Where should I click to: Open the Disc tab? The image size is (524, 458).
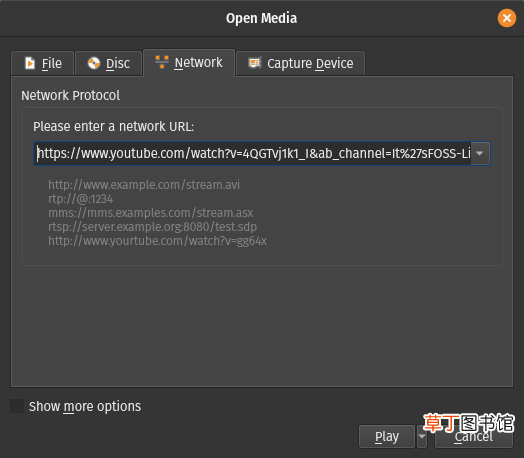coord(109,63)
